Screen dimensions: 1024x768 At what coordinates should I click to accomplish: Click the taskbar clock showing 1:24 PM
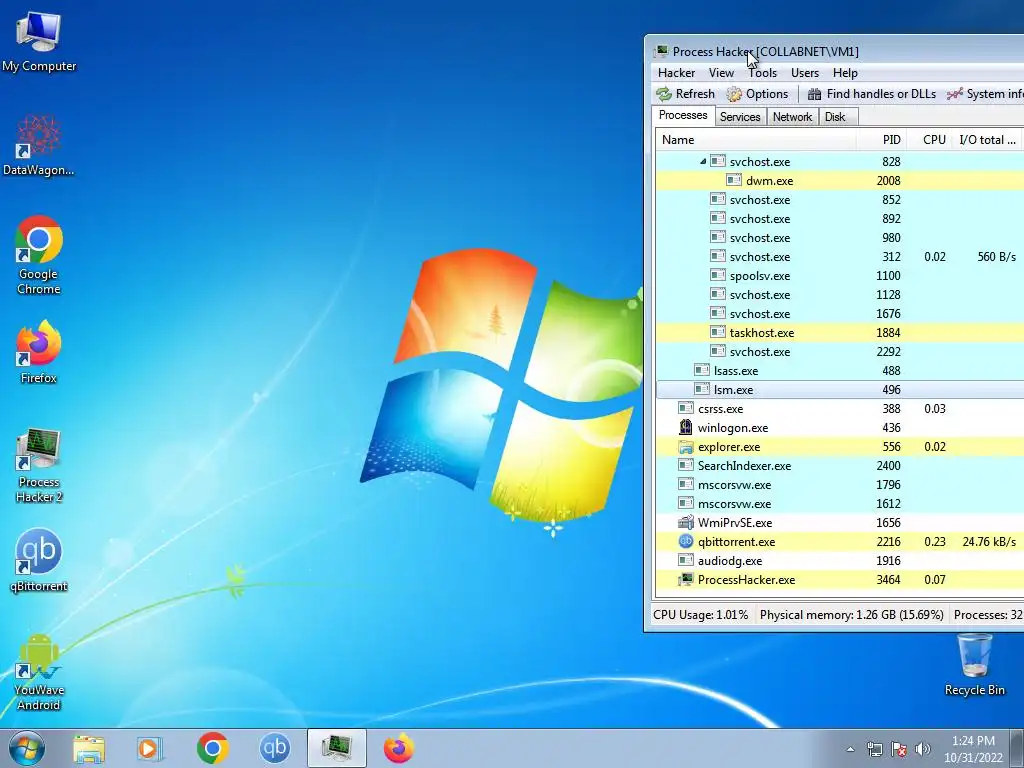[x=973, y=749]
